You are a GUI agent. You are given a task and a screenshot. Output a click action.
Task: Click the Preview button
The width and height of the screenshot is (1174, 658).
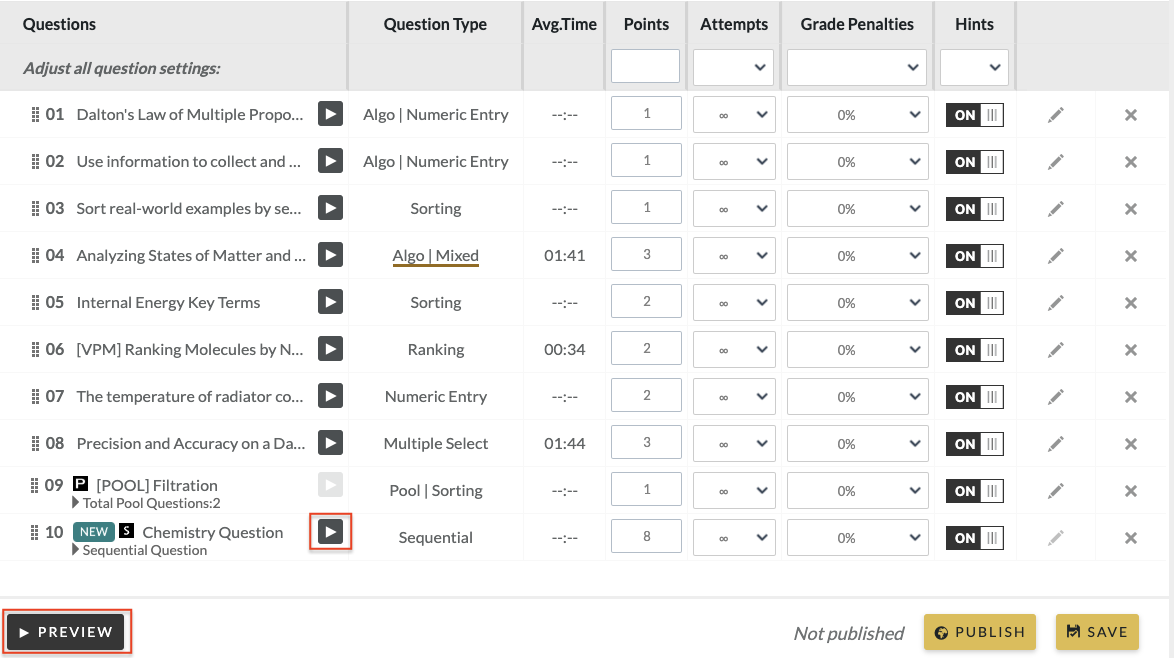(66, 632)
